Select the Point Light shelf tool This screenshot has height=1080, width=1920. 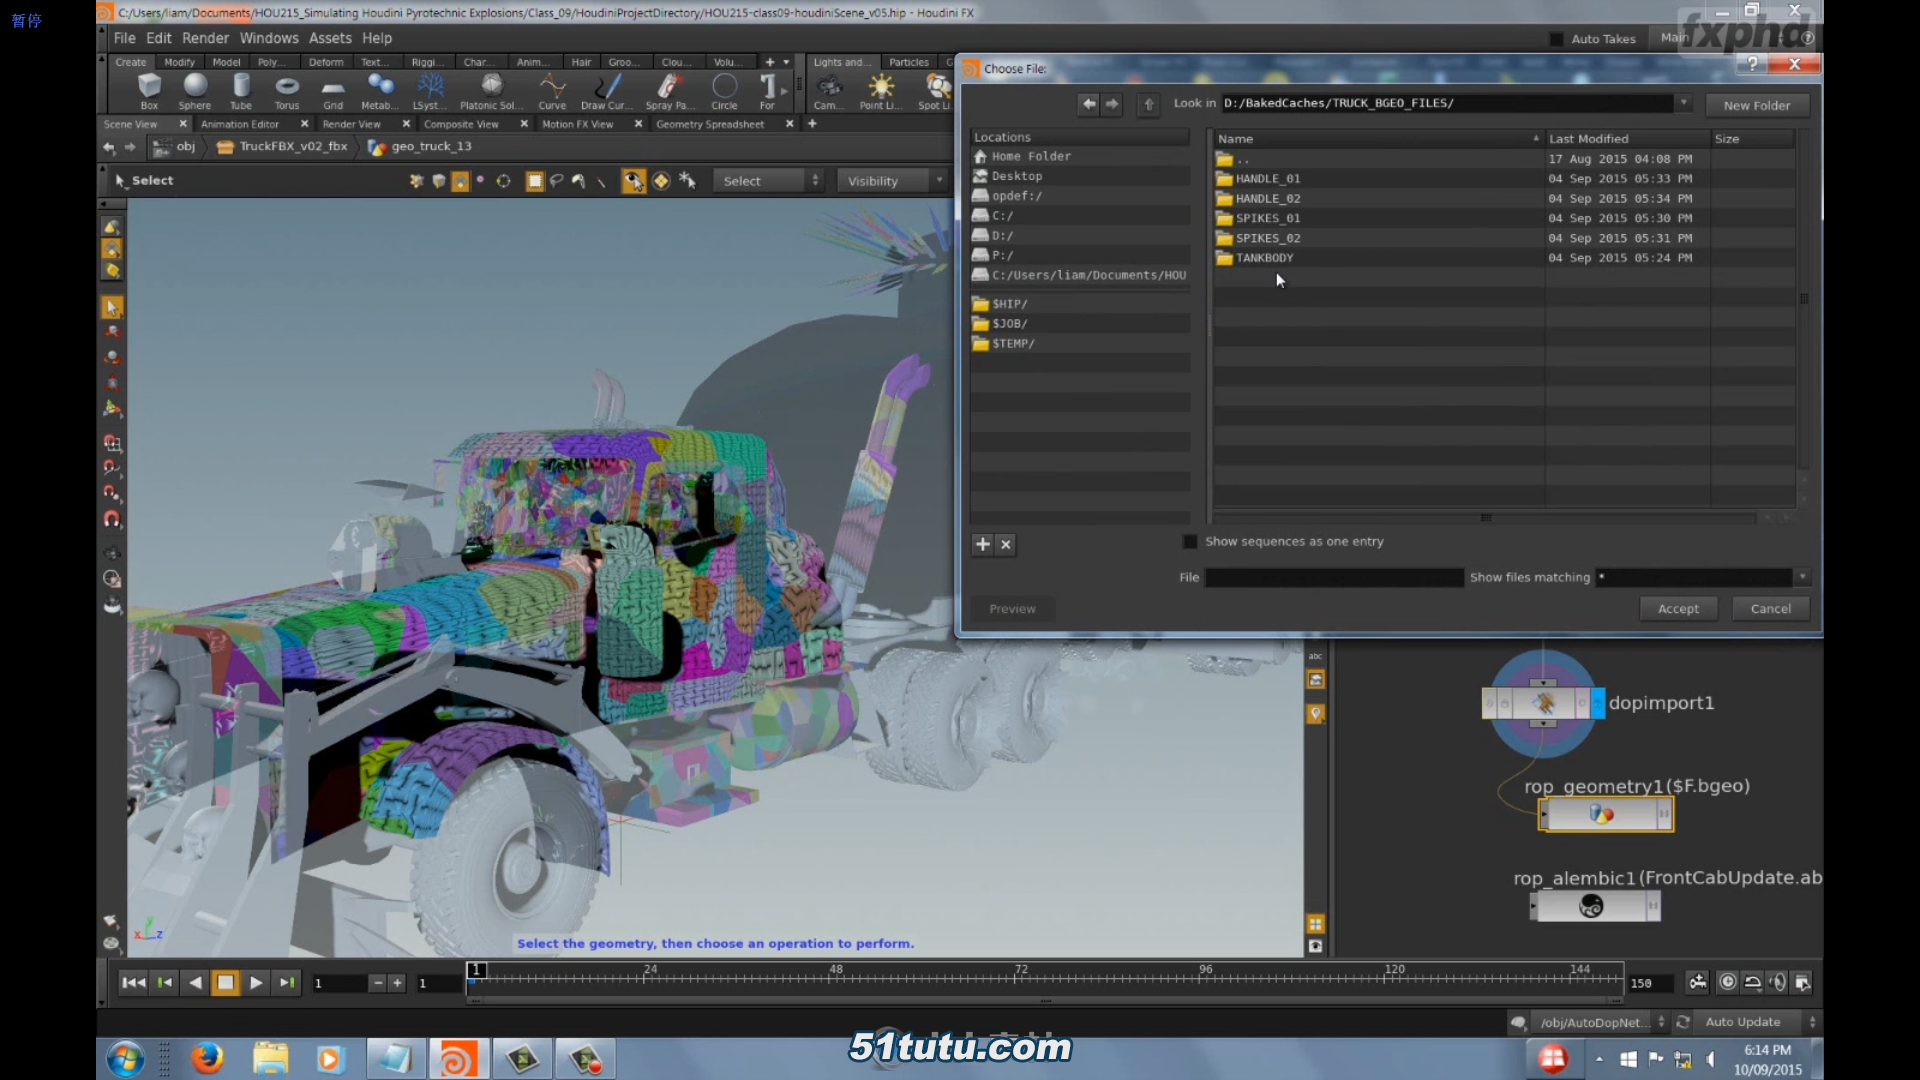(x=881, y=91)
